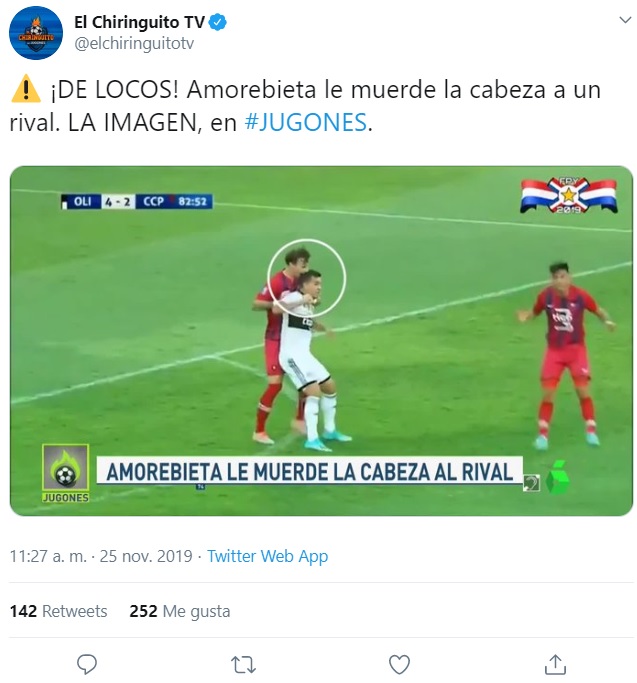This screenshot has height=683, width=637.
Task: View the 142 Retweets list
Action: [58, 611]
